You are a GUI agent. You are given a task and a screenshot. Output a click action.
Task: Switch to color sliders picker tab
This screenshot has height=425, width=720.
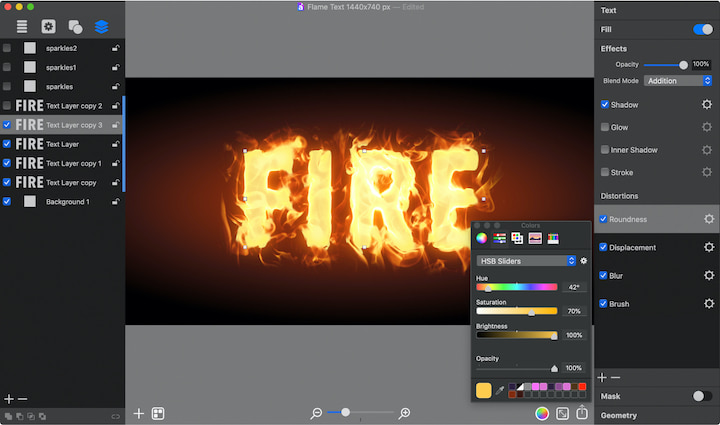[499, 238]
